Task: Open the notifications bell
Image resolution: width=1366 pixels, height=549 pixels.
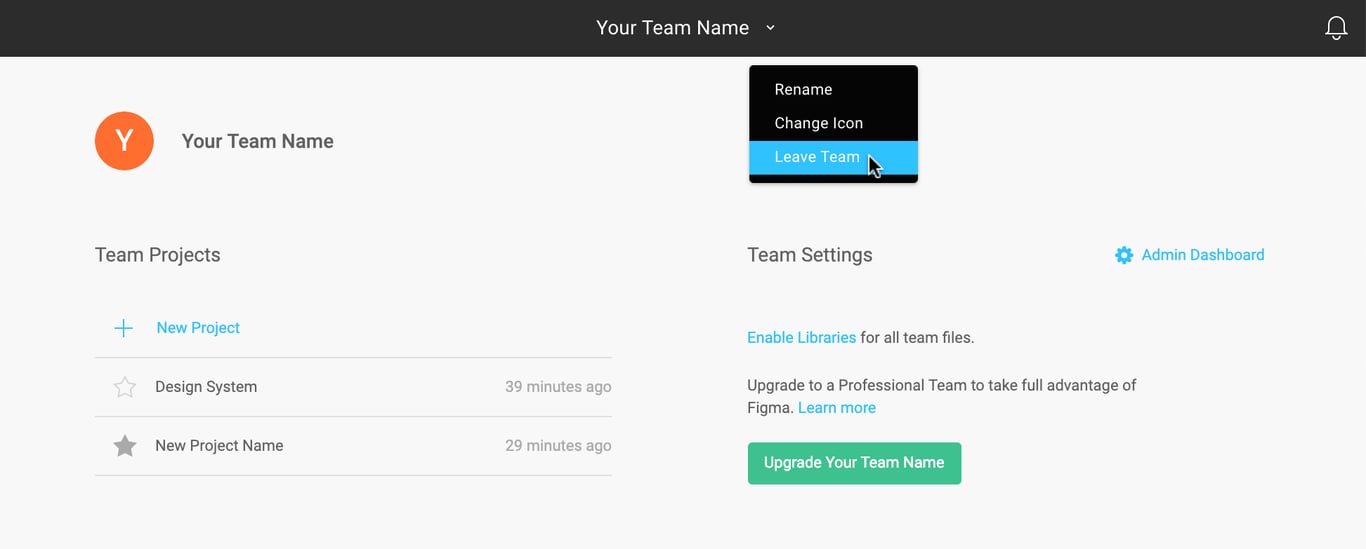Action: point(1336,28)
